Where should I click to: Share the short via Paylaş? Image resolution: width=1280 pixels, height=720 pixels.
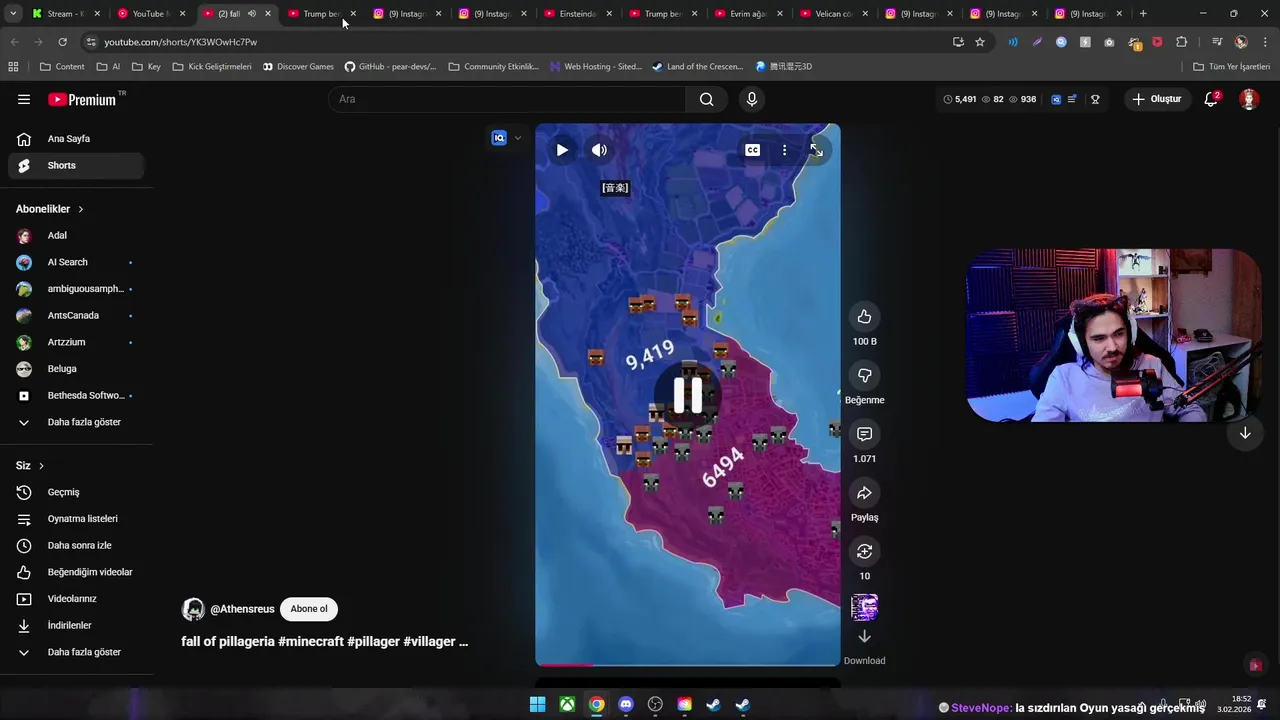[864, 493]
